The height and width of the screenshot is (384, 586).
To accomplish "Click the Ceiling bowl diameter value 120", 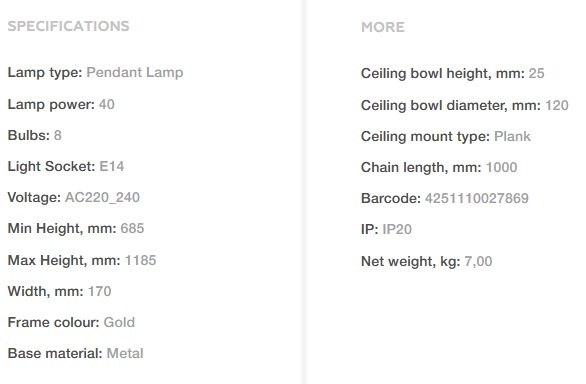I will 557,105.
